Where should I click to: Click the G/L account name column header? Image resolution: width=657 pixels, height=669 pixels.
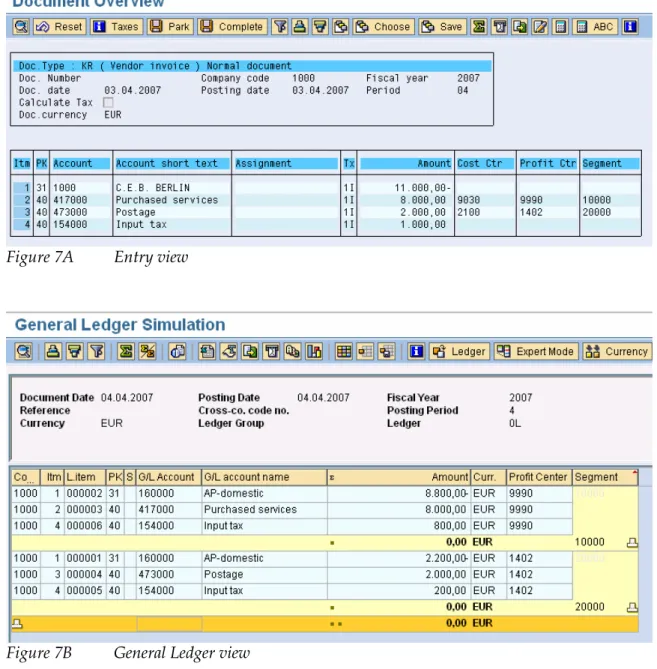[264, 477]
